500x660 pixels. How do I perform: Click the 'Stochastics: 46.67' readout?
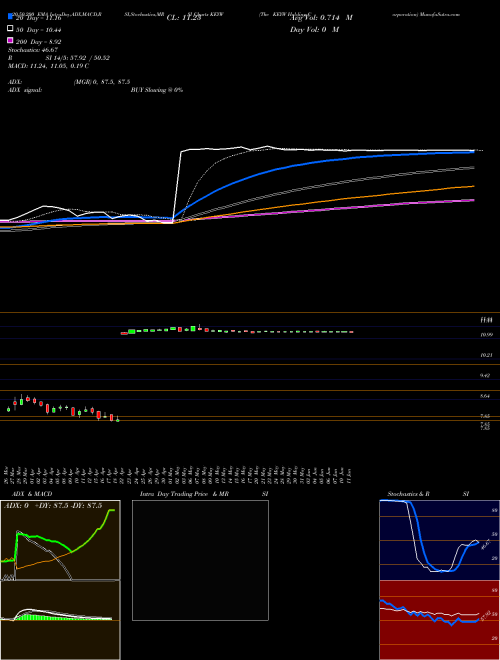(33, 50)
